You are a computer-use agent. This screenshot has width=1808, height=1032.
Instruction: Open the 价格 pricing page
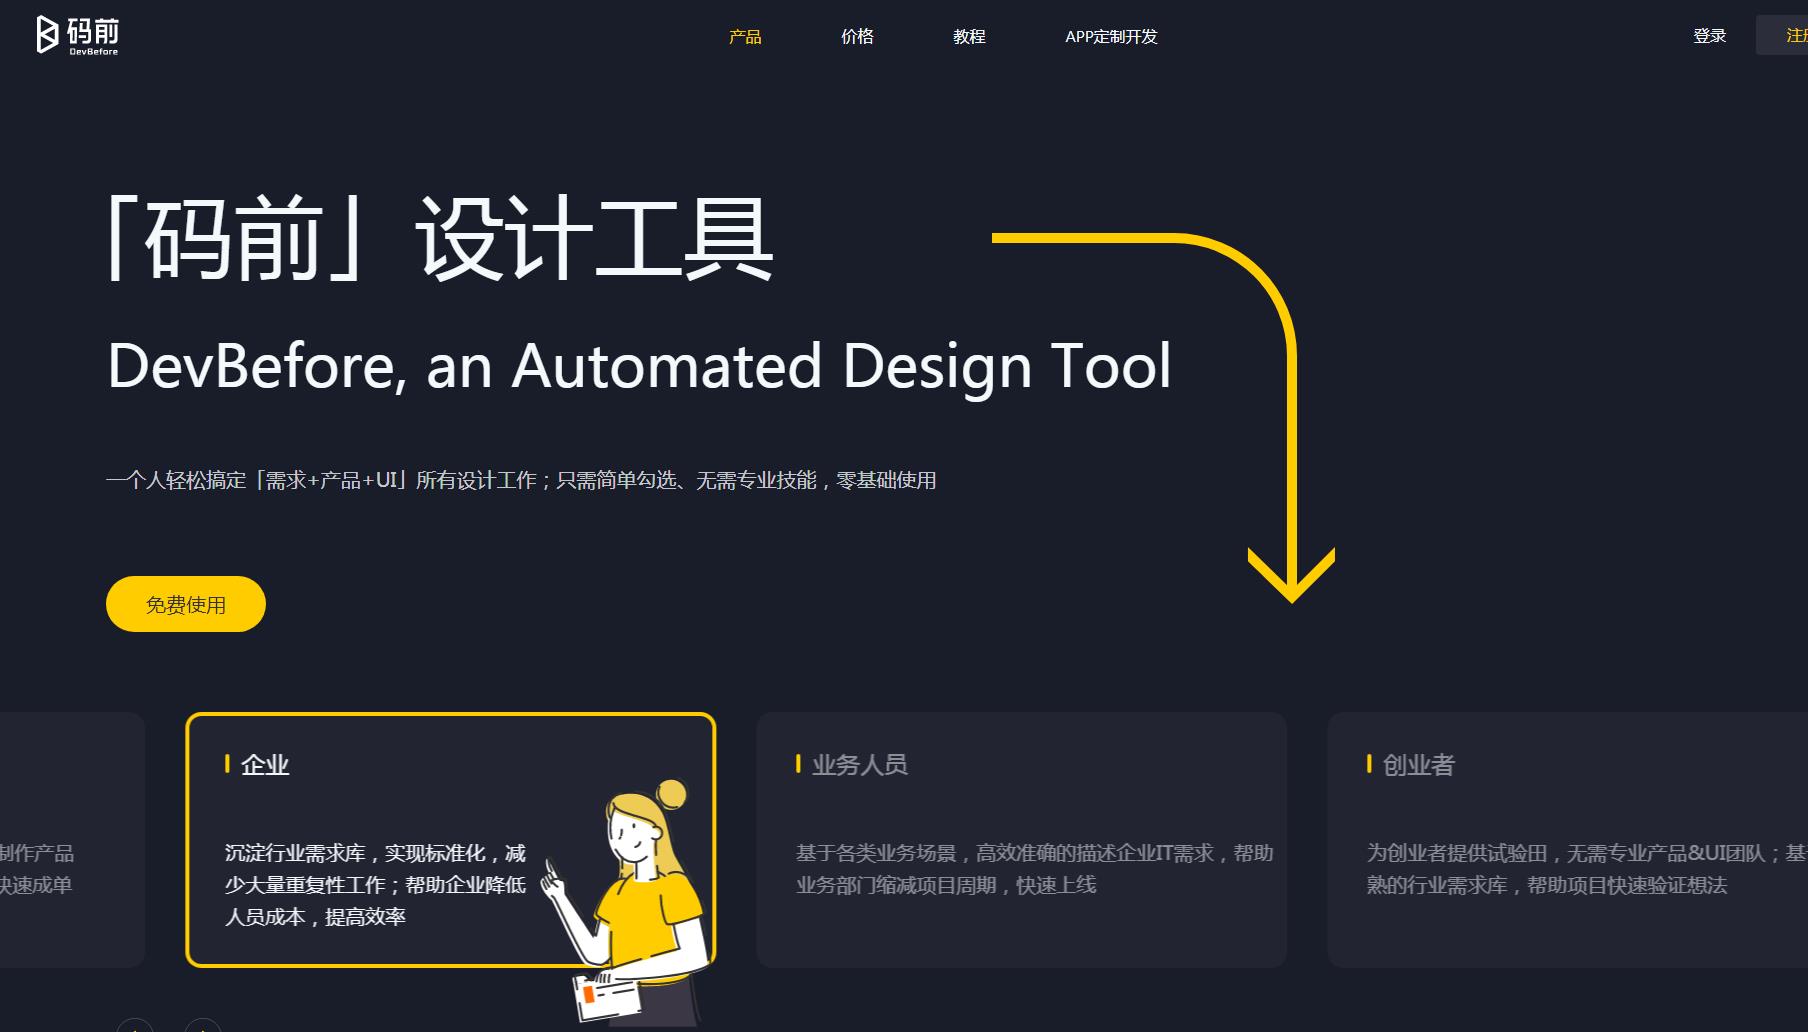(x=857, y=37)
